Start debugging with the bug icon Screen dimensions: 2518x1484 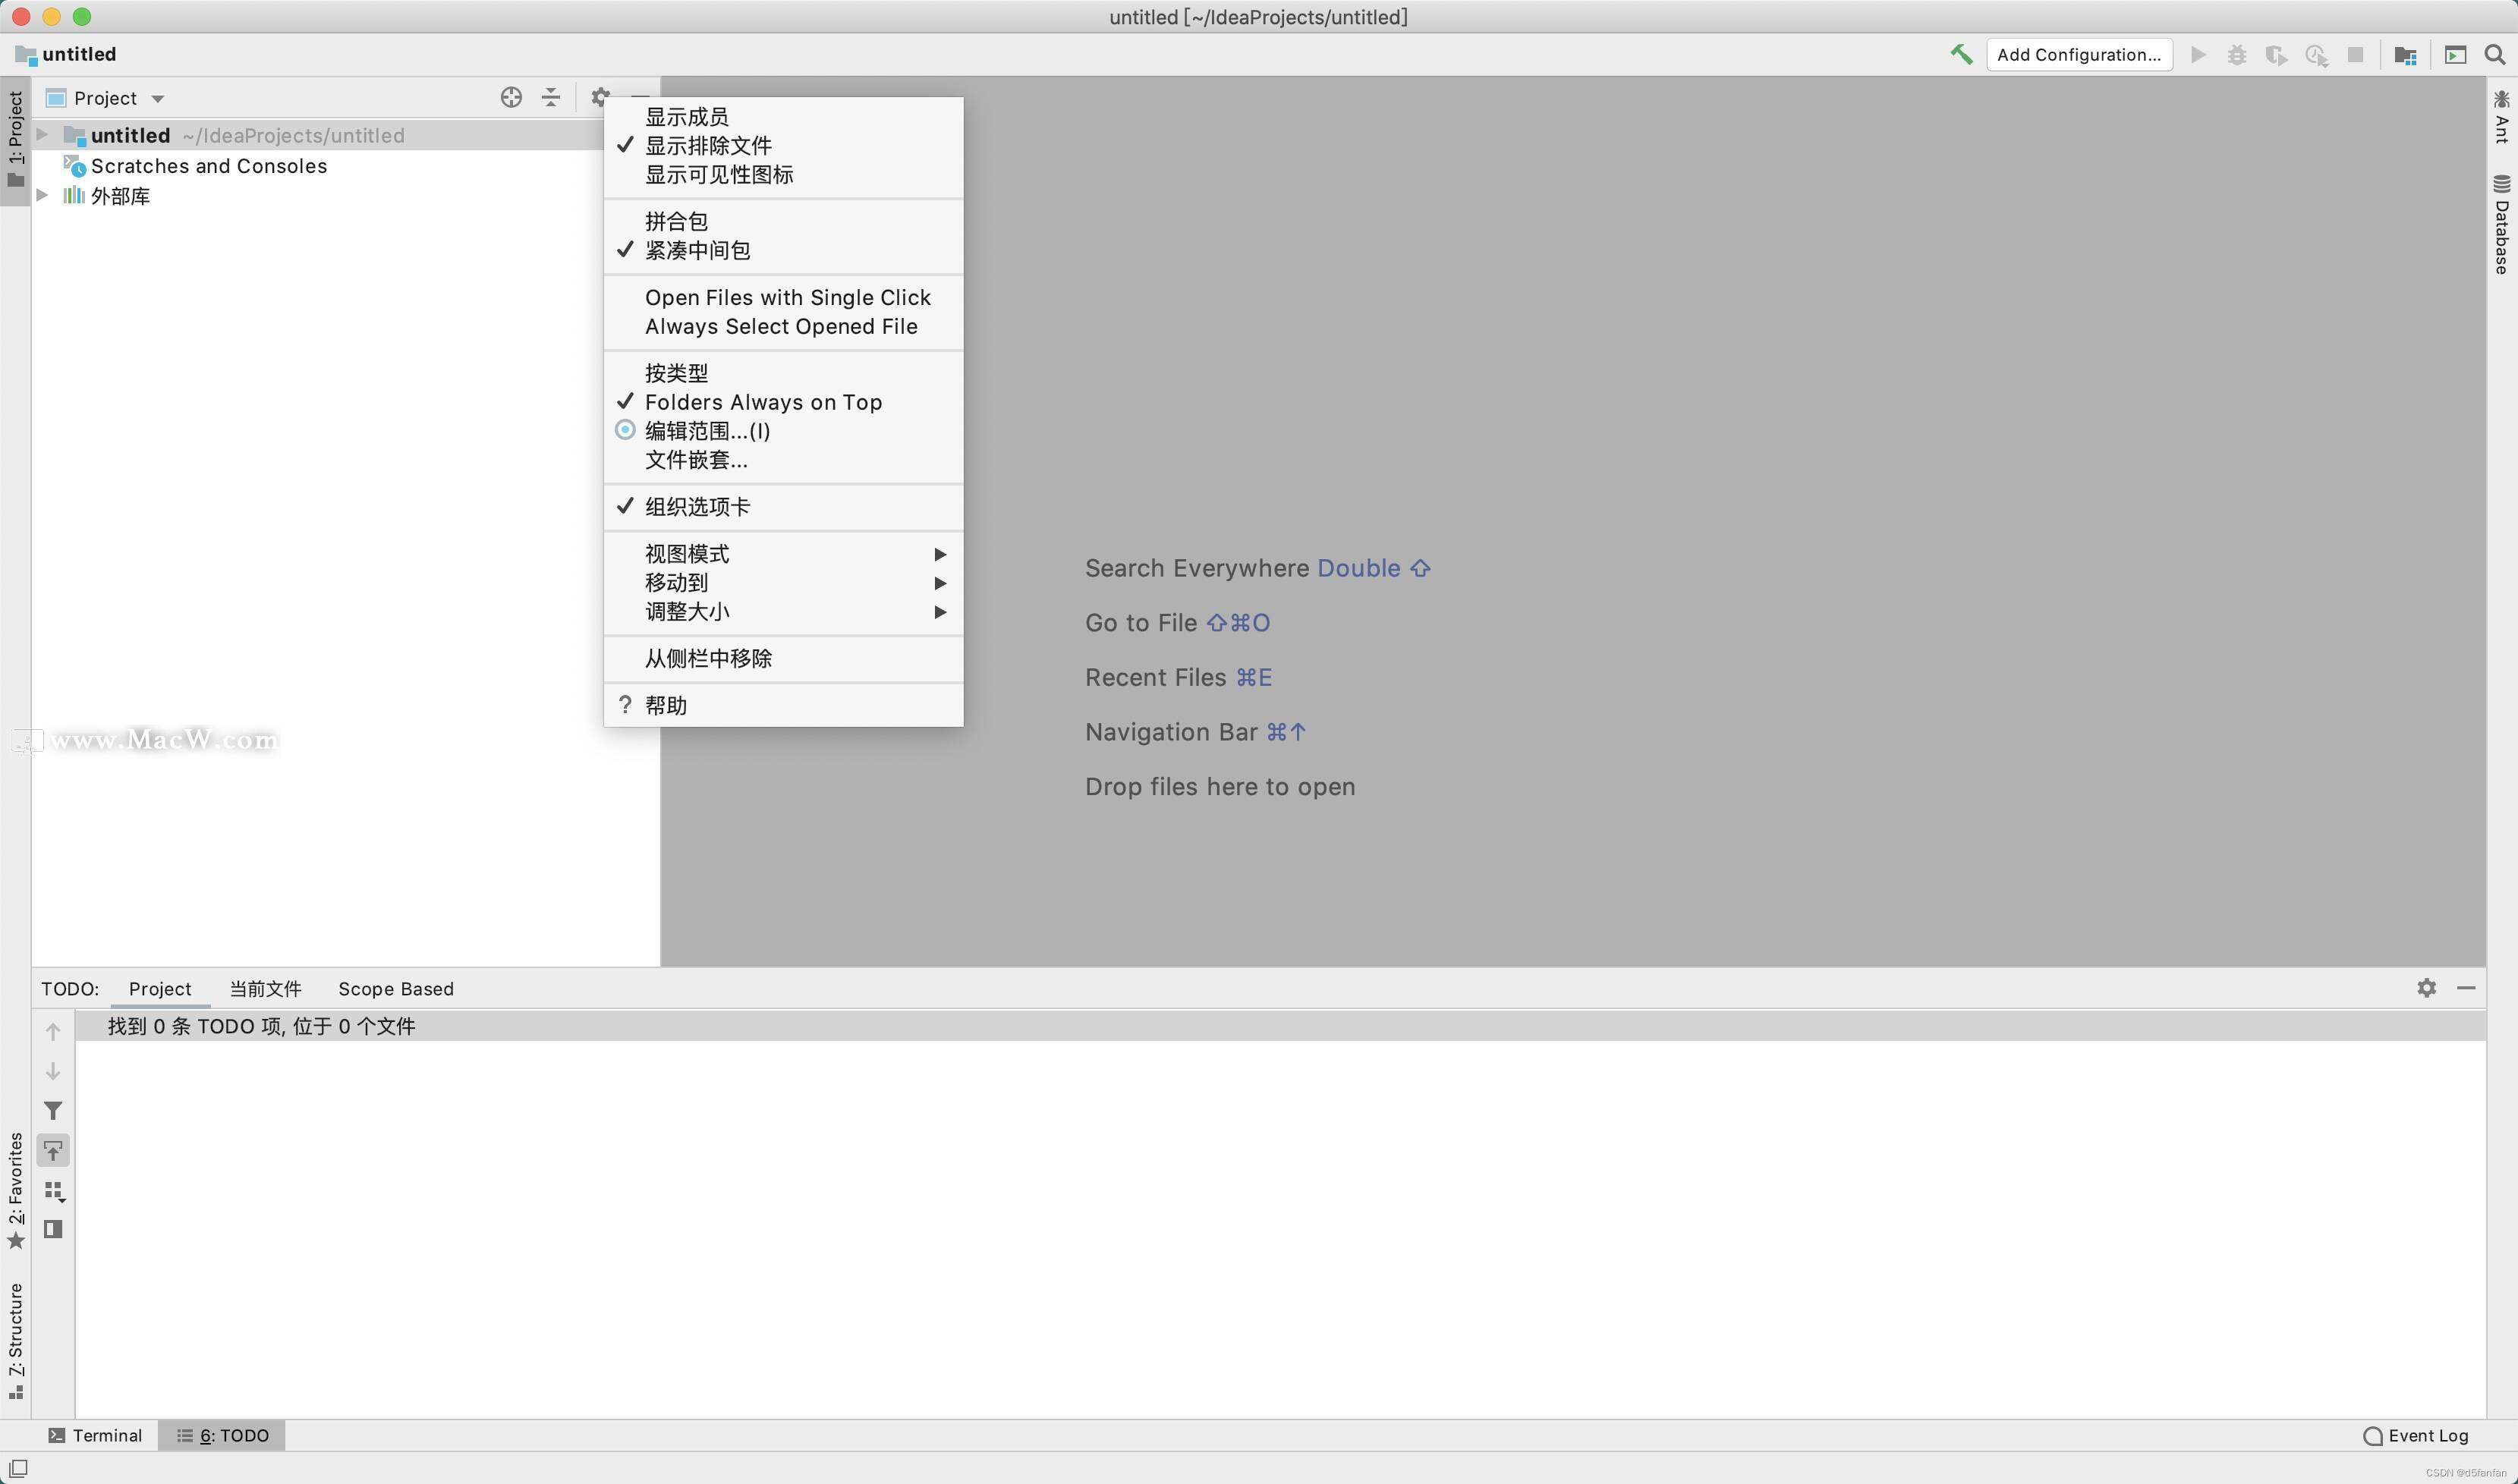coord(2237,56)
